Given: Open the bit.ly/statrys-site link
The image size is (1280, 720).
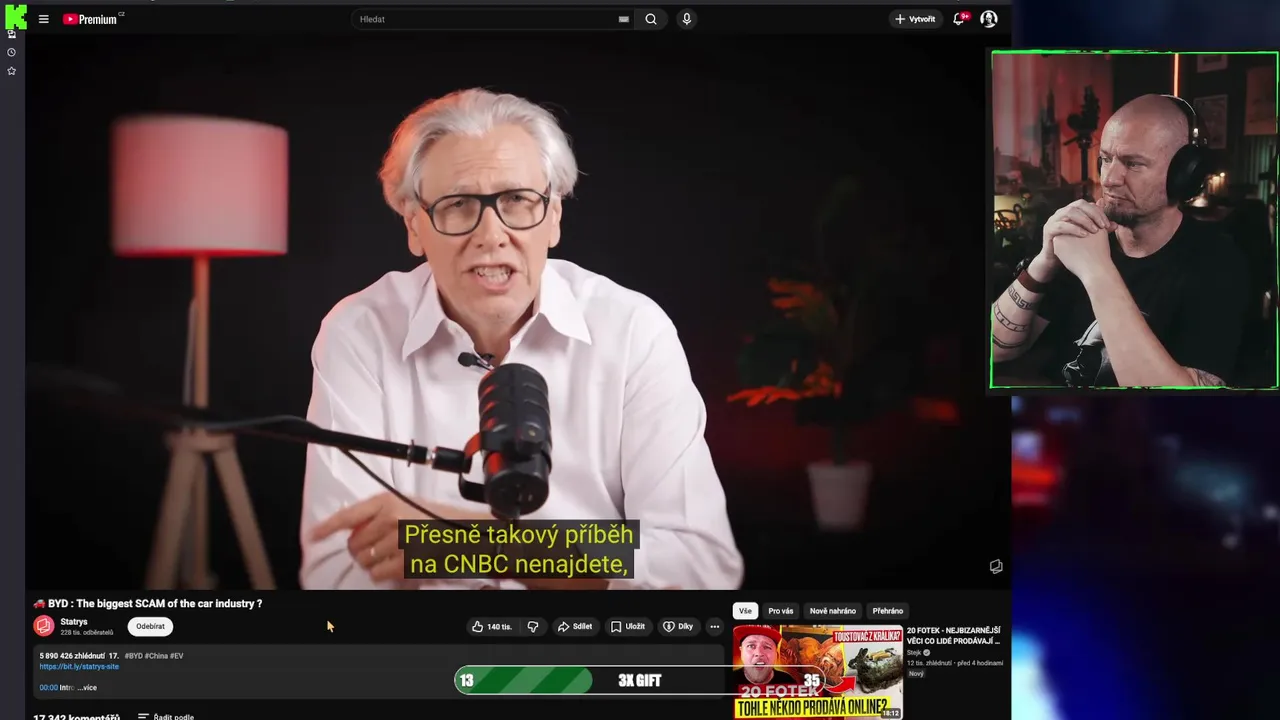Looking at the screenshot, I should tap(79, 667).
